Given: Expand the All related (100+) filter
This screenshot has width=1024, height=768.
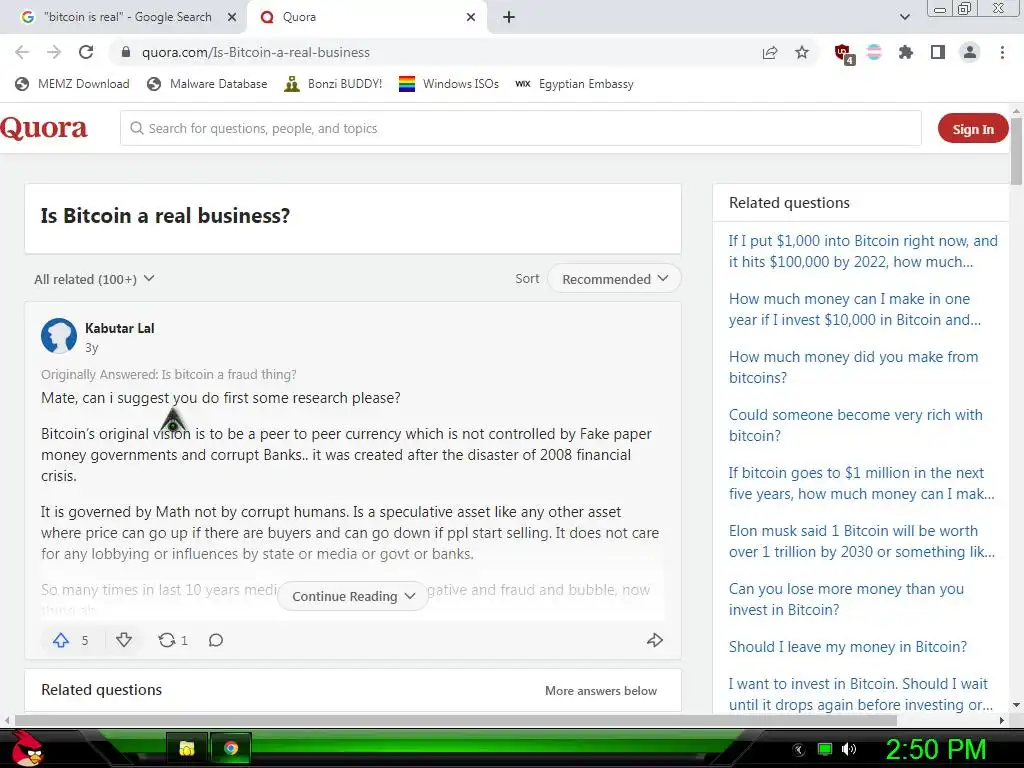Looking at the screenshot, I should point(94,279).
